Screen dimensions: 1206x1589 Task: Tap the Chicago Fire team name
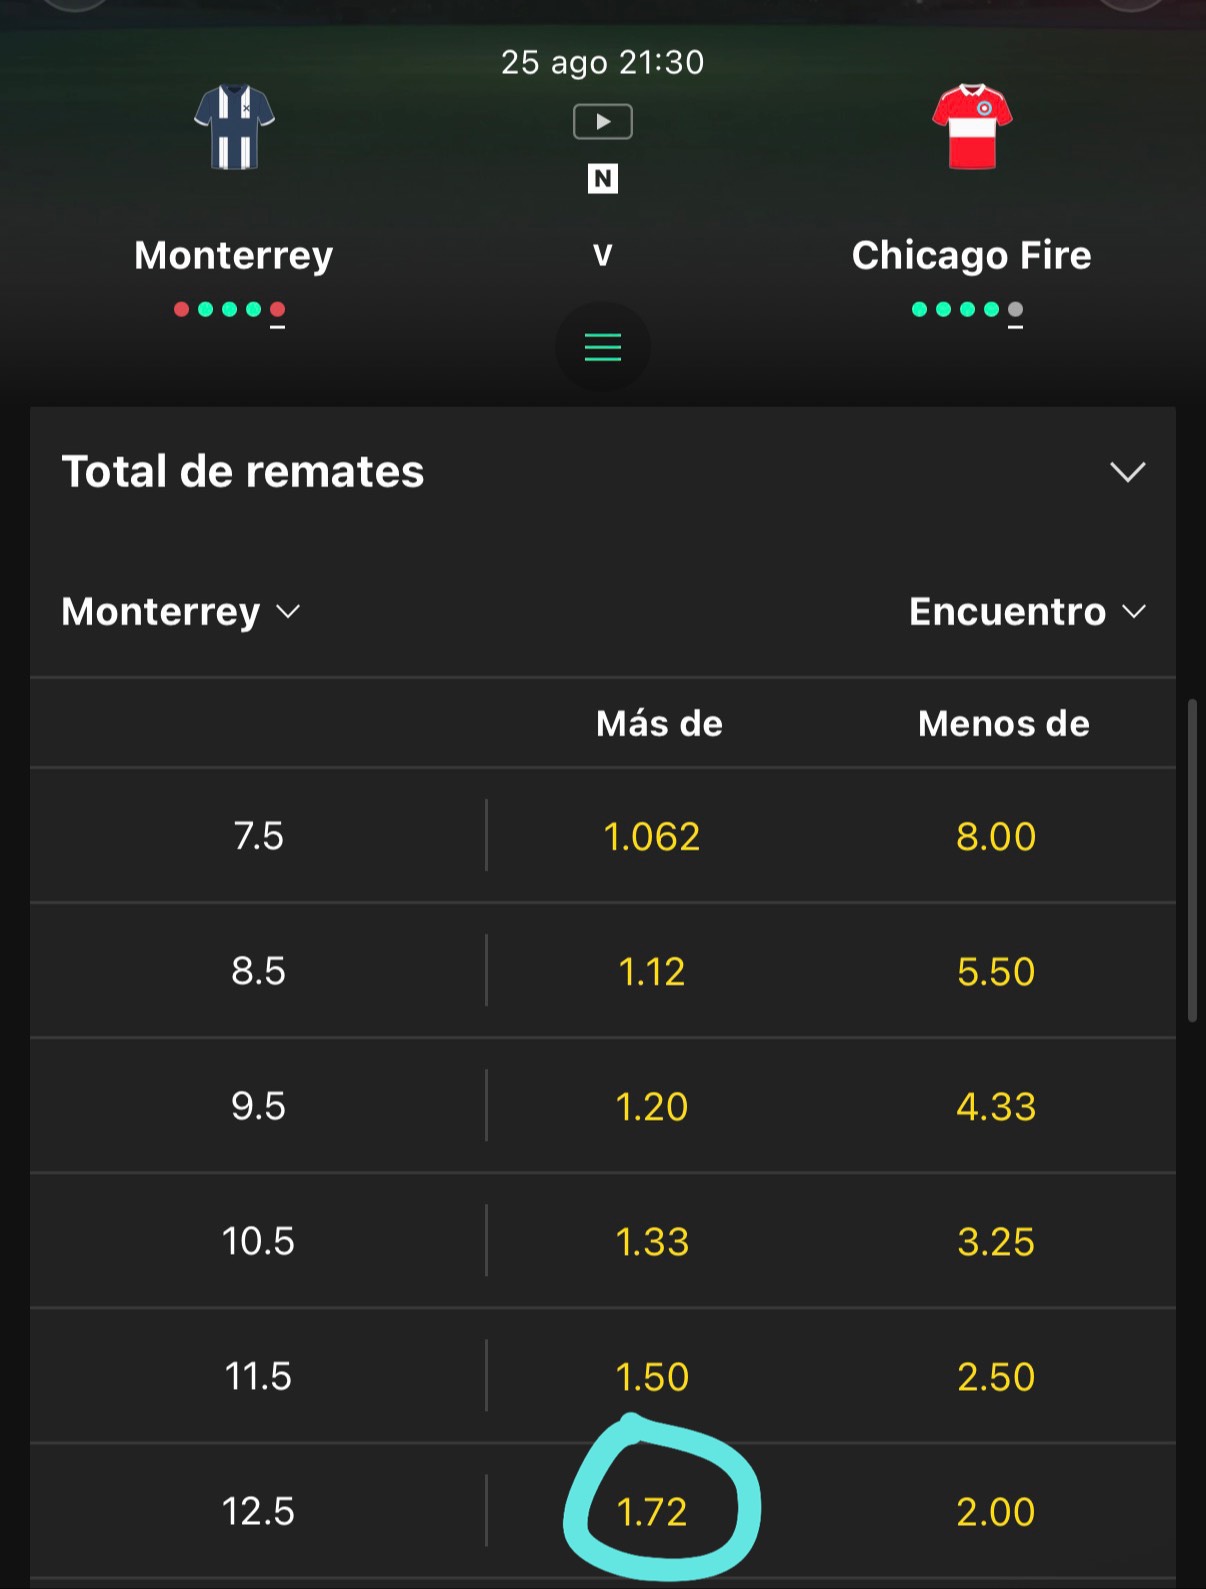(971, 255)
